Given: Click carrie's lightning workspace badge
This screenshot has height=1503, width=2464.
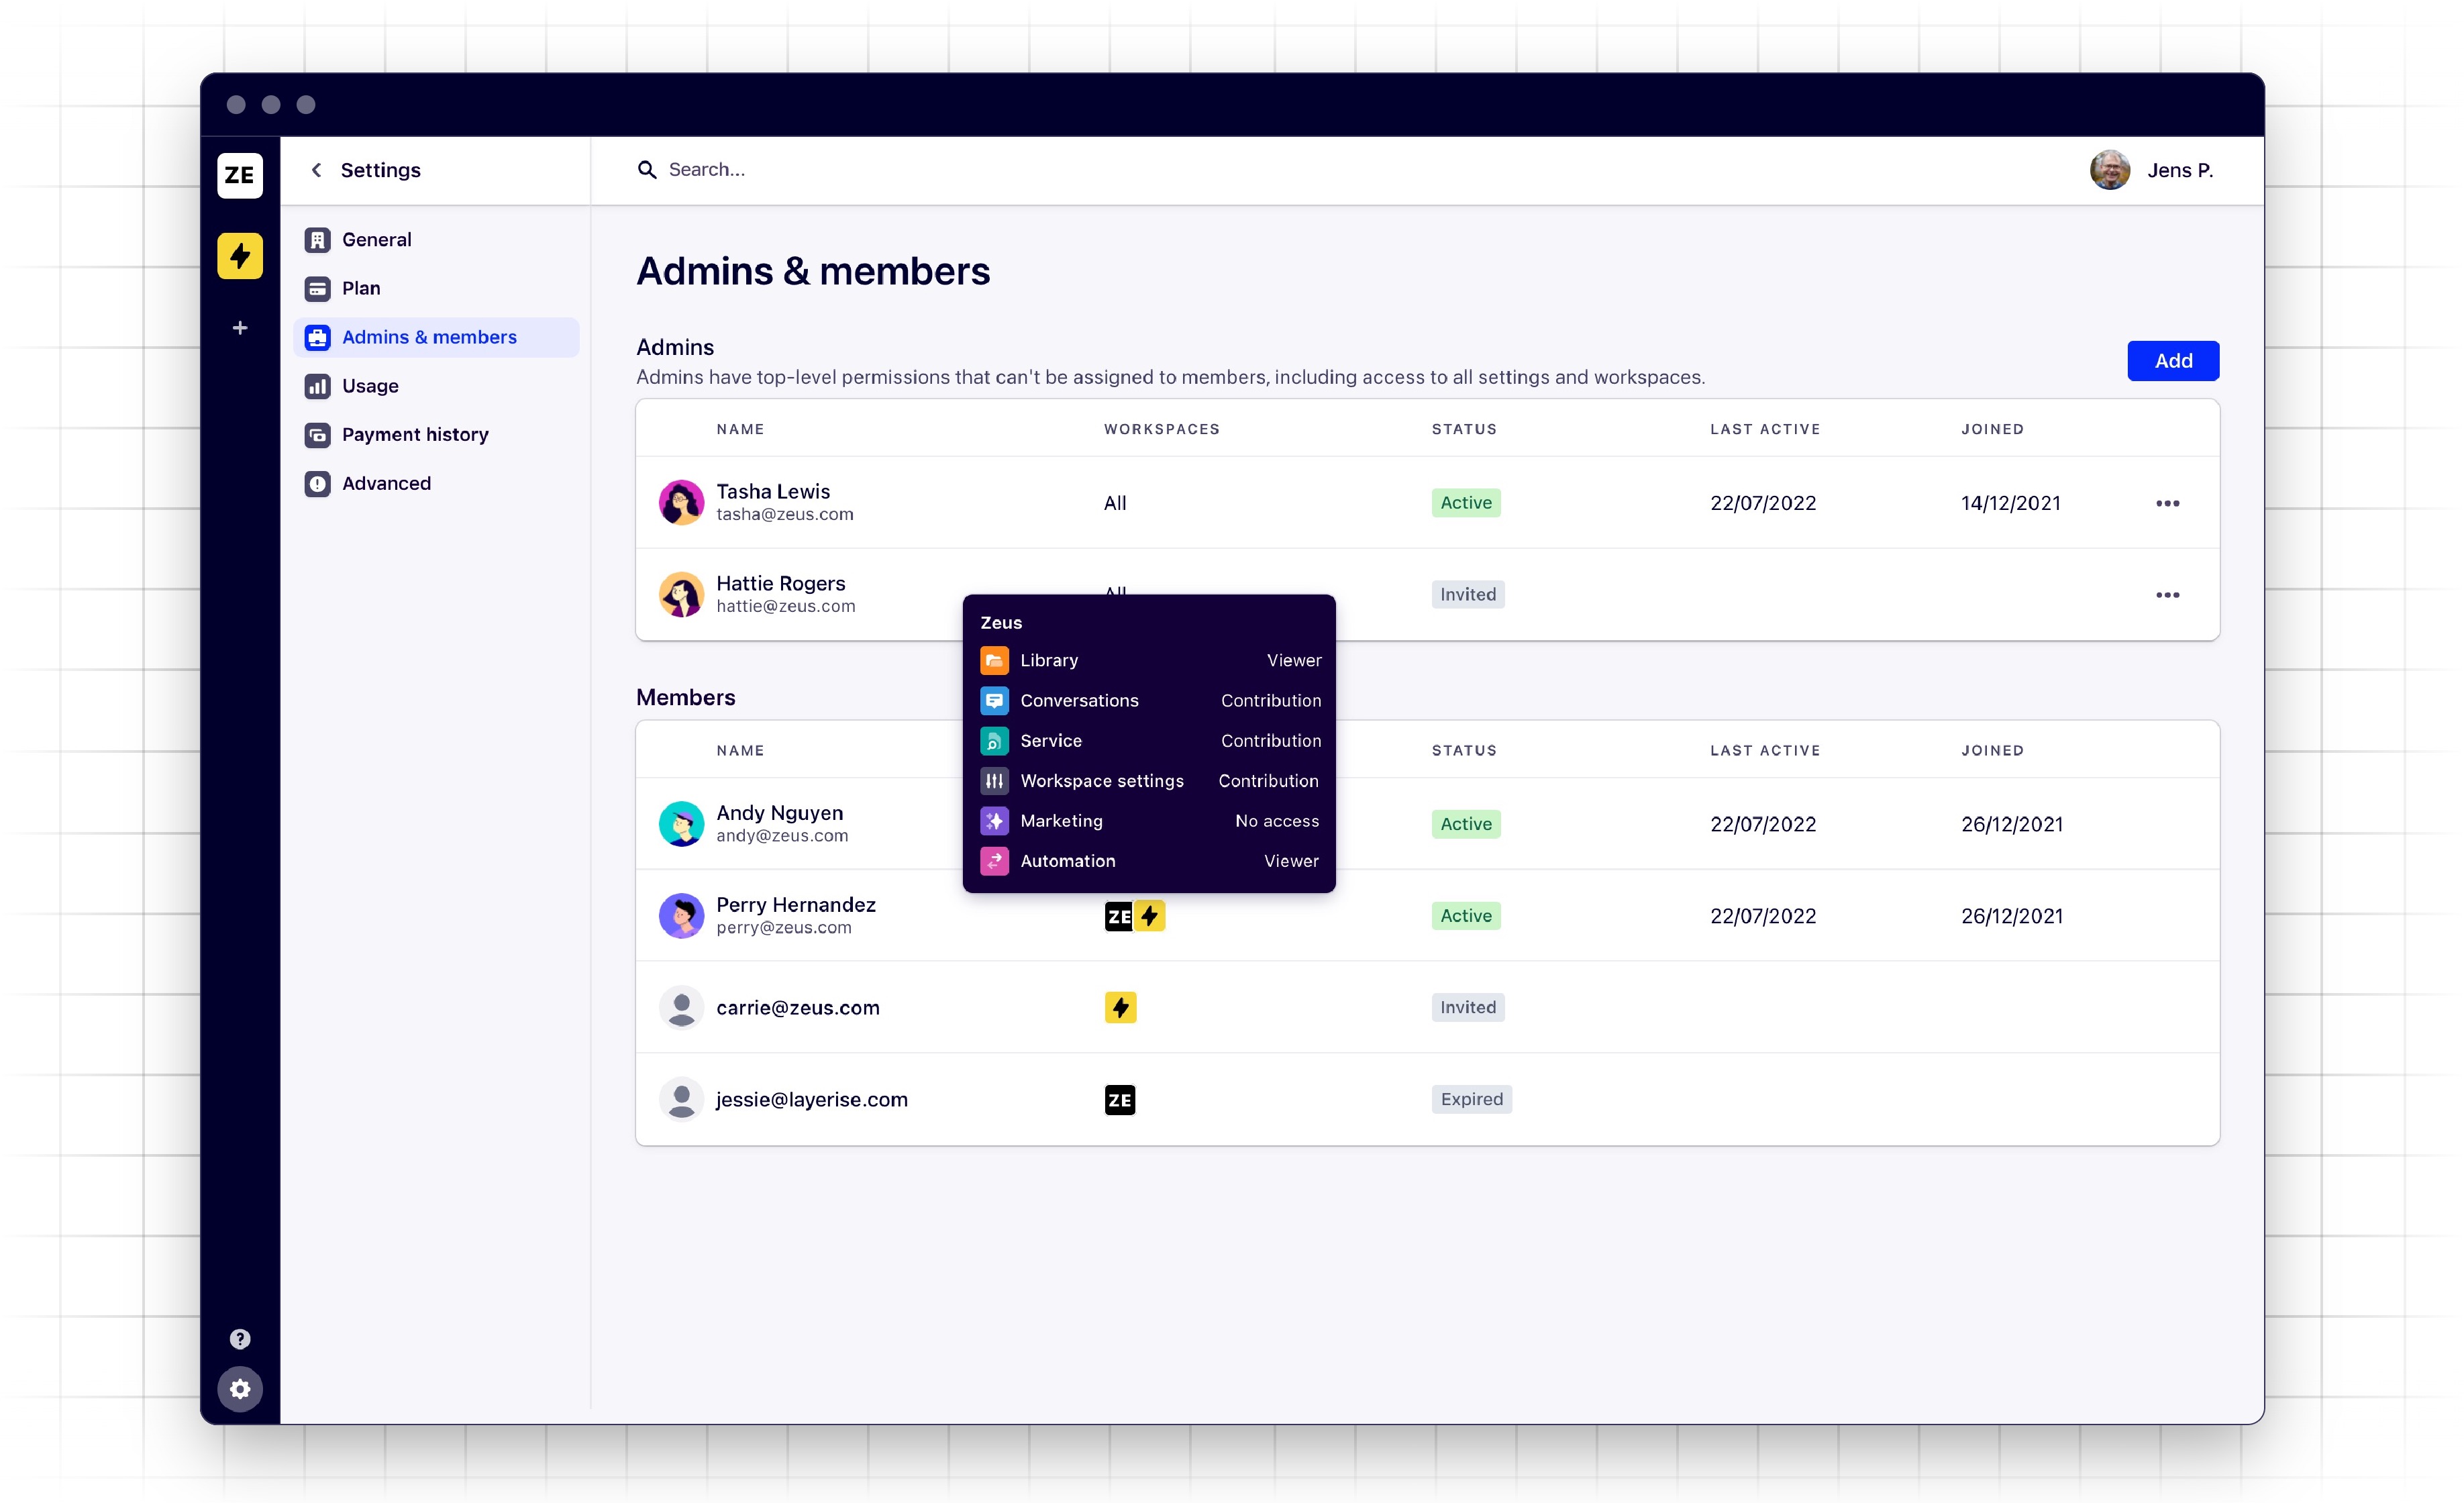Looking at the screenshot, I should click(1120, 1007).
